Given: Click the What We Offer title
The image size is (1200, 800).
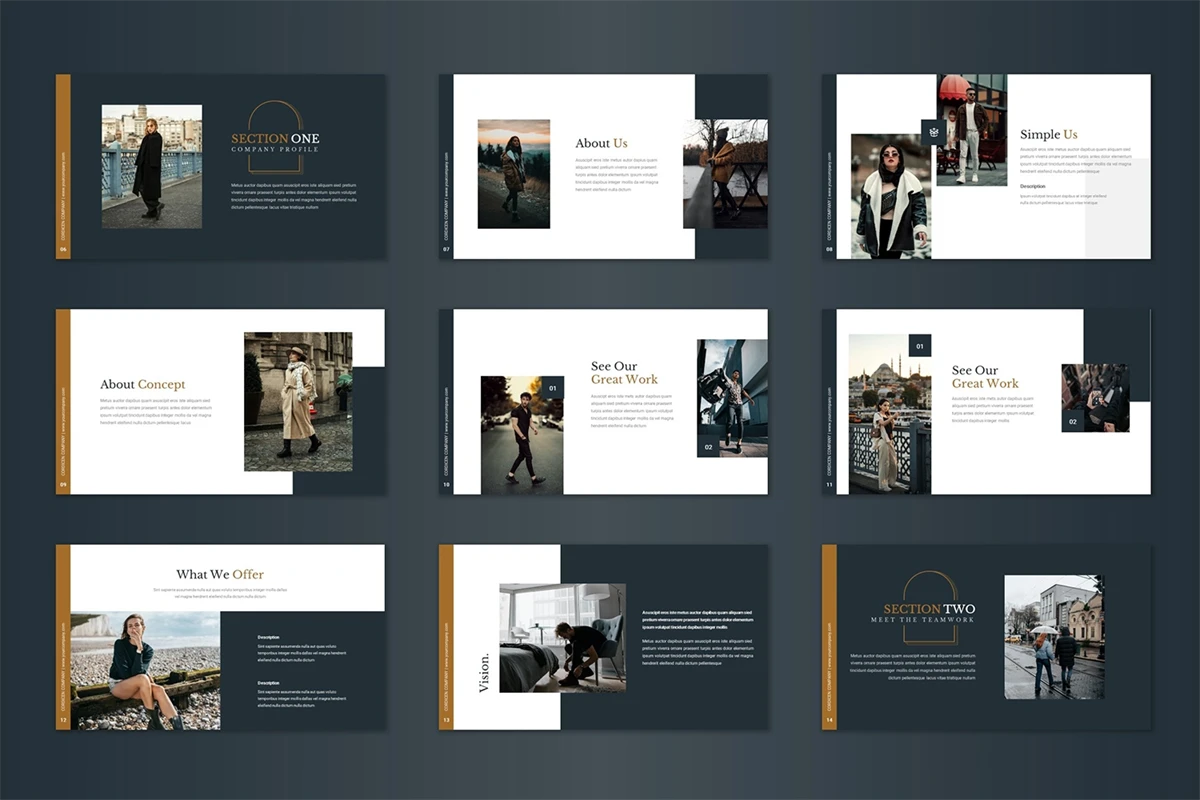Looking at the screenshot, I should pos(220,574).
